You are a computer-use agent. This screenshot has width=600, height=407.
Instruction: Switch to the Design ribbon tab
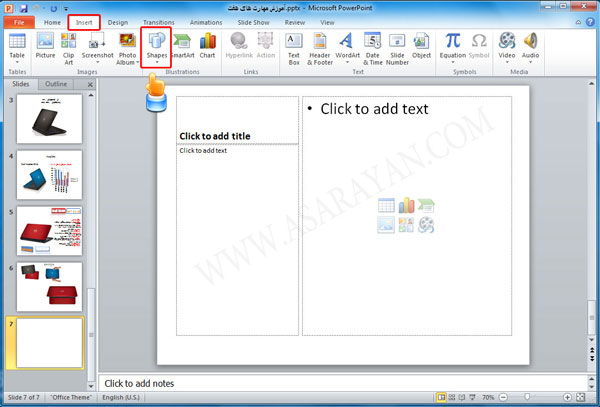point(117,21)
